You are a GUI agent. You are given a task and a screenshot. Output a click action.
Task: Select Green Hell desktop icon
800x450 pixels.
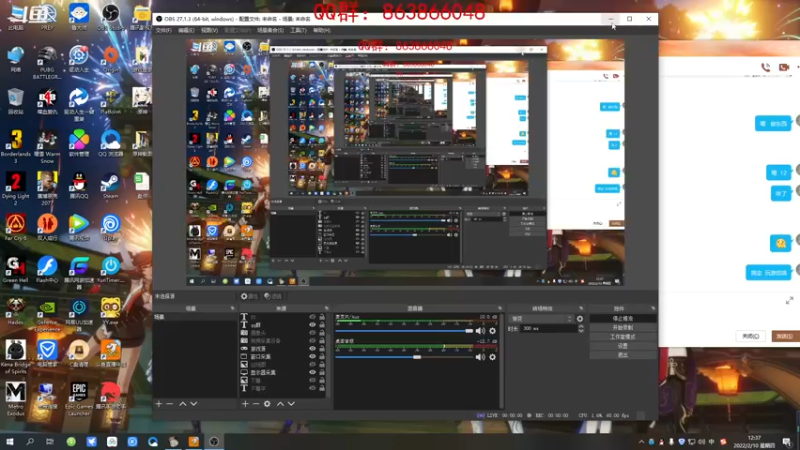click(x=16, y=270)
